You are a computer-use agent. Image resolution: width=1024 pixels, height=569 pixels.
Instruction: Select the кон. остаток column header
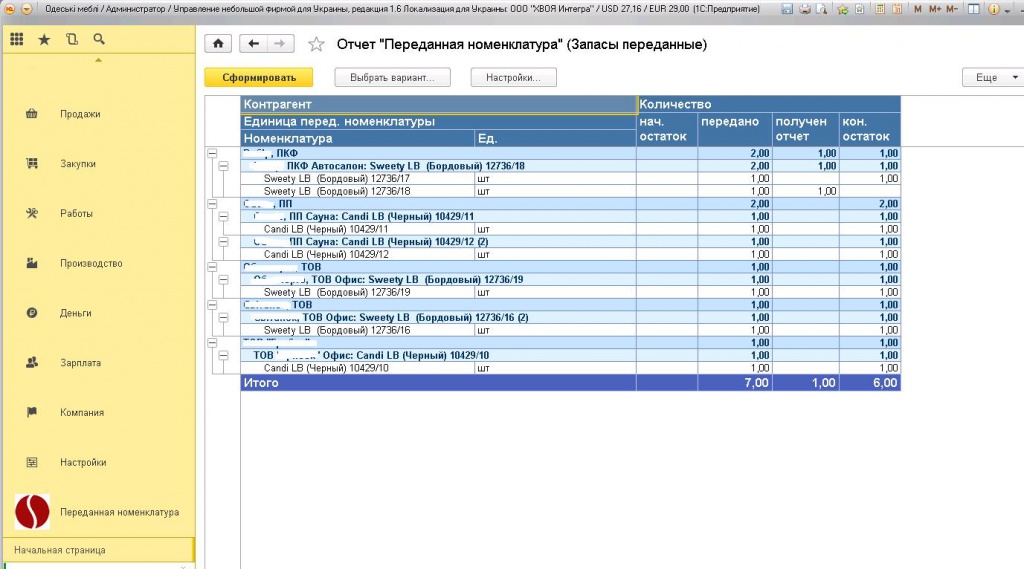point(869,129)
